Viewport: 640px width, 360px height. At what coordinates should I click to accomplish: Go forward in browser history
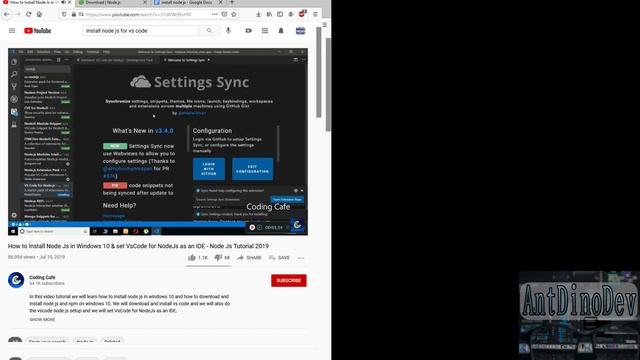(x=18, y=14)
